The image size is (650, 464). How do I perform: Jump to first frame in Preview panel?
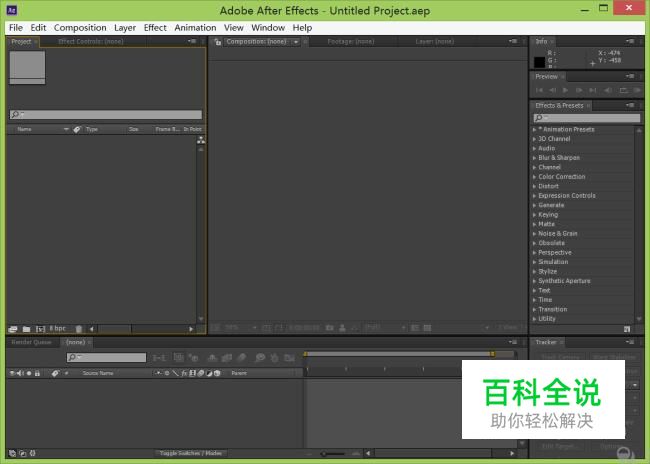(539, 90)
